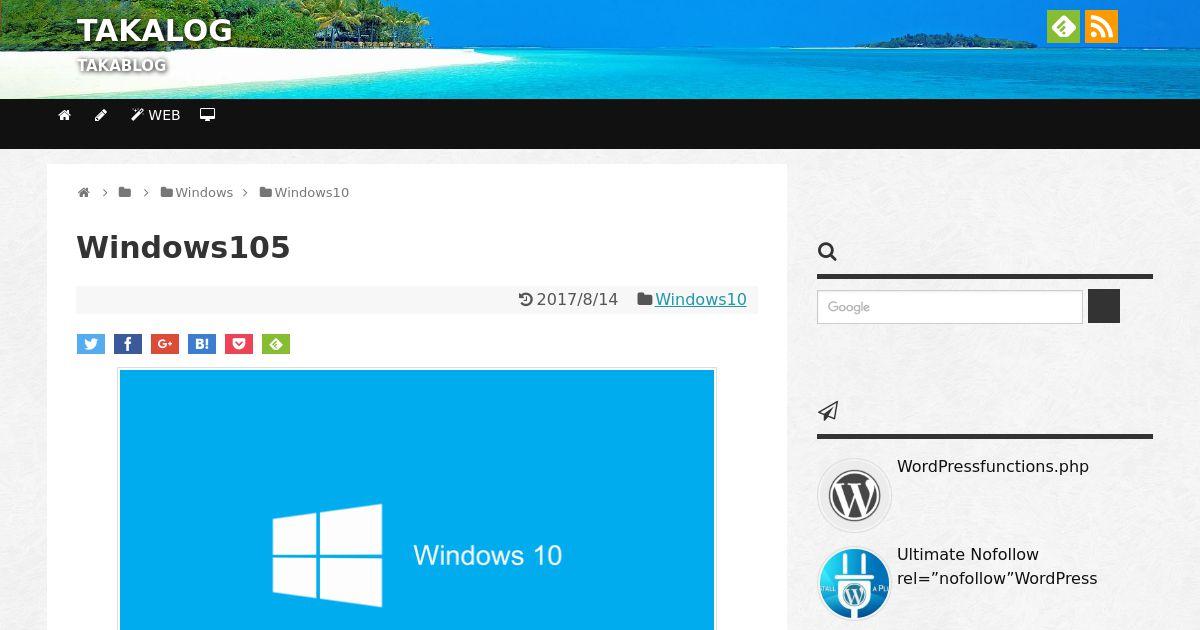Follow via green Feedly share button
This screenshot has height=630, width=1200.
coord(276,344)
